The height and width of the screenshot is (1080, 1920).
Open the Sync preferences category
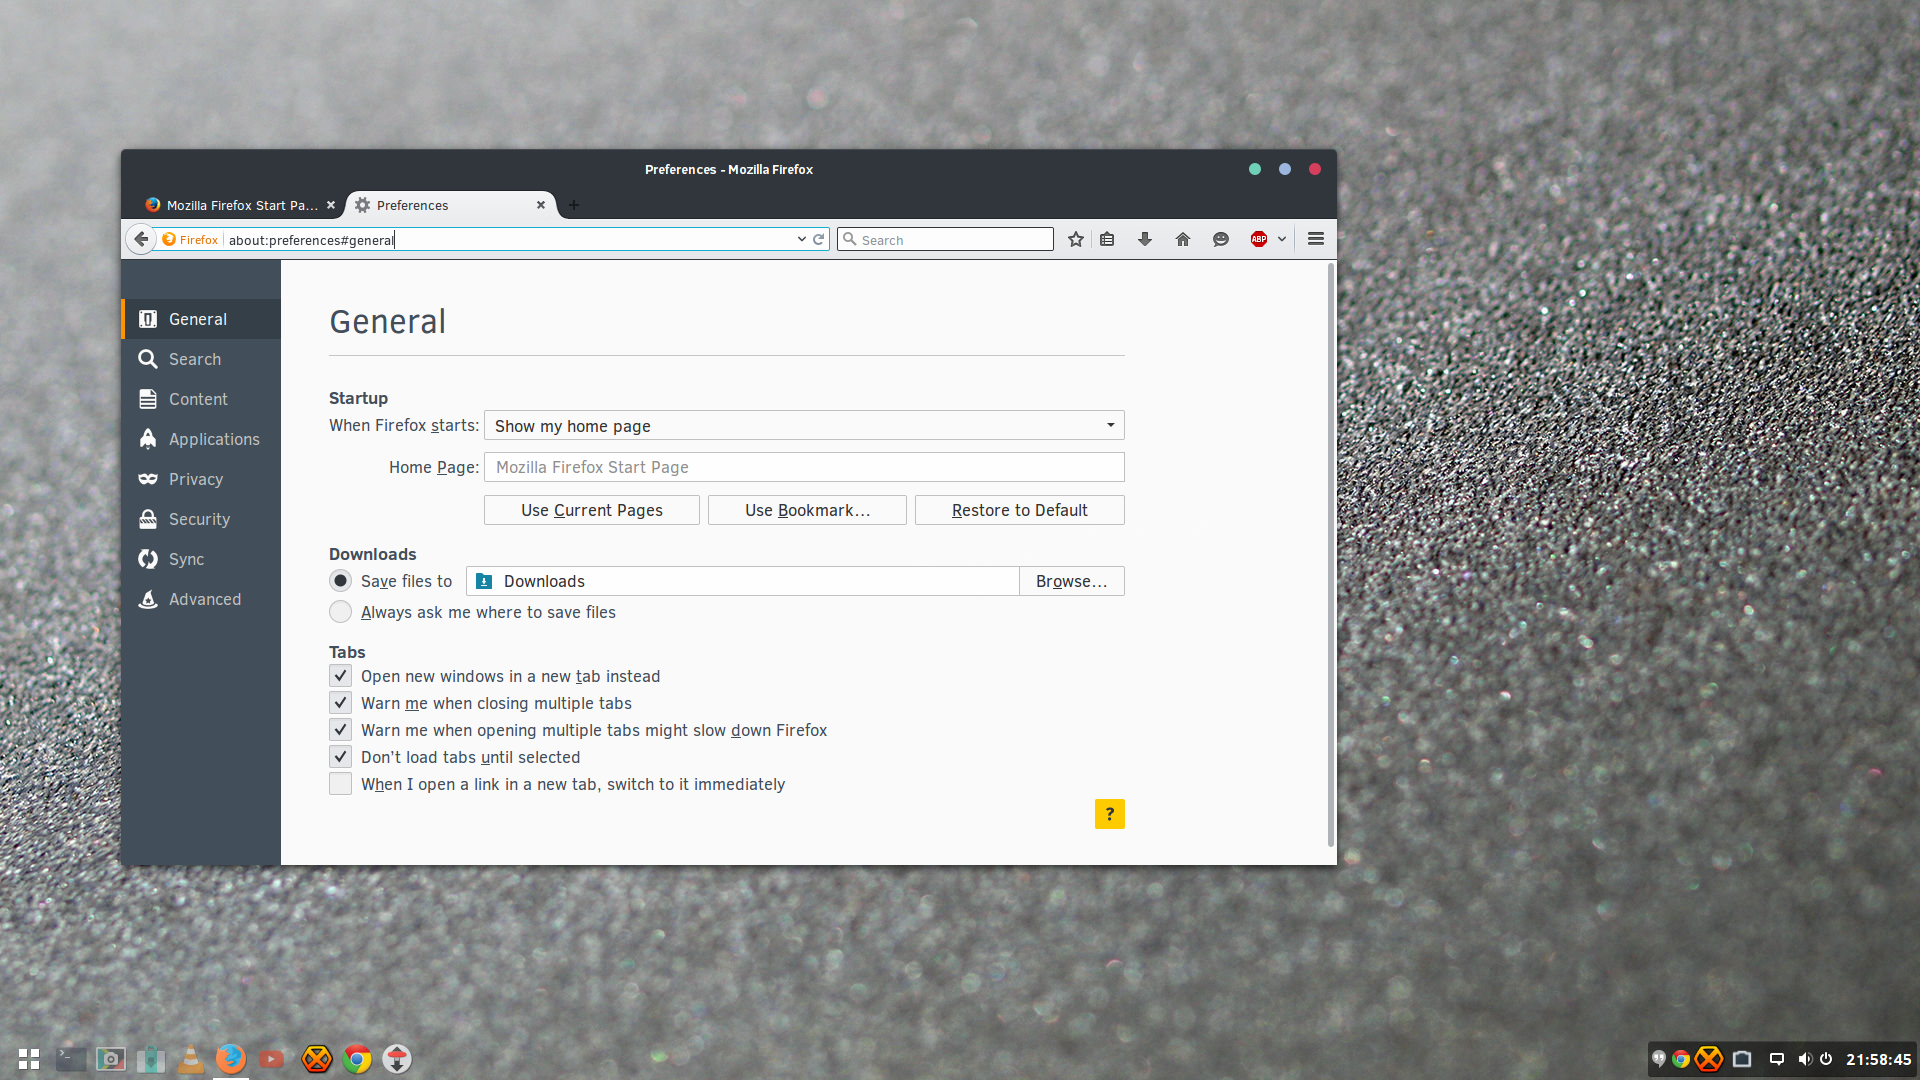201,559
